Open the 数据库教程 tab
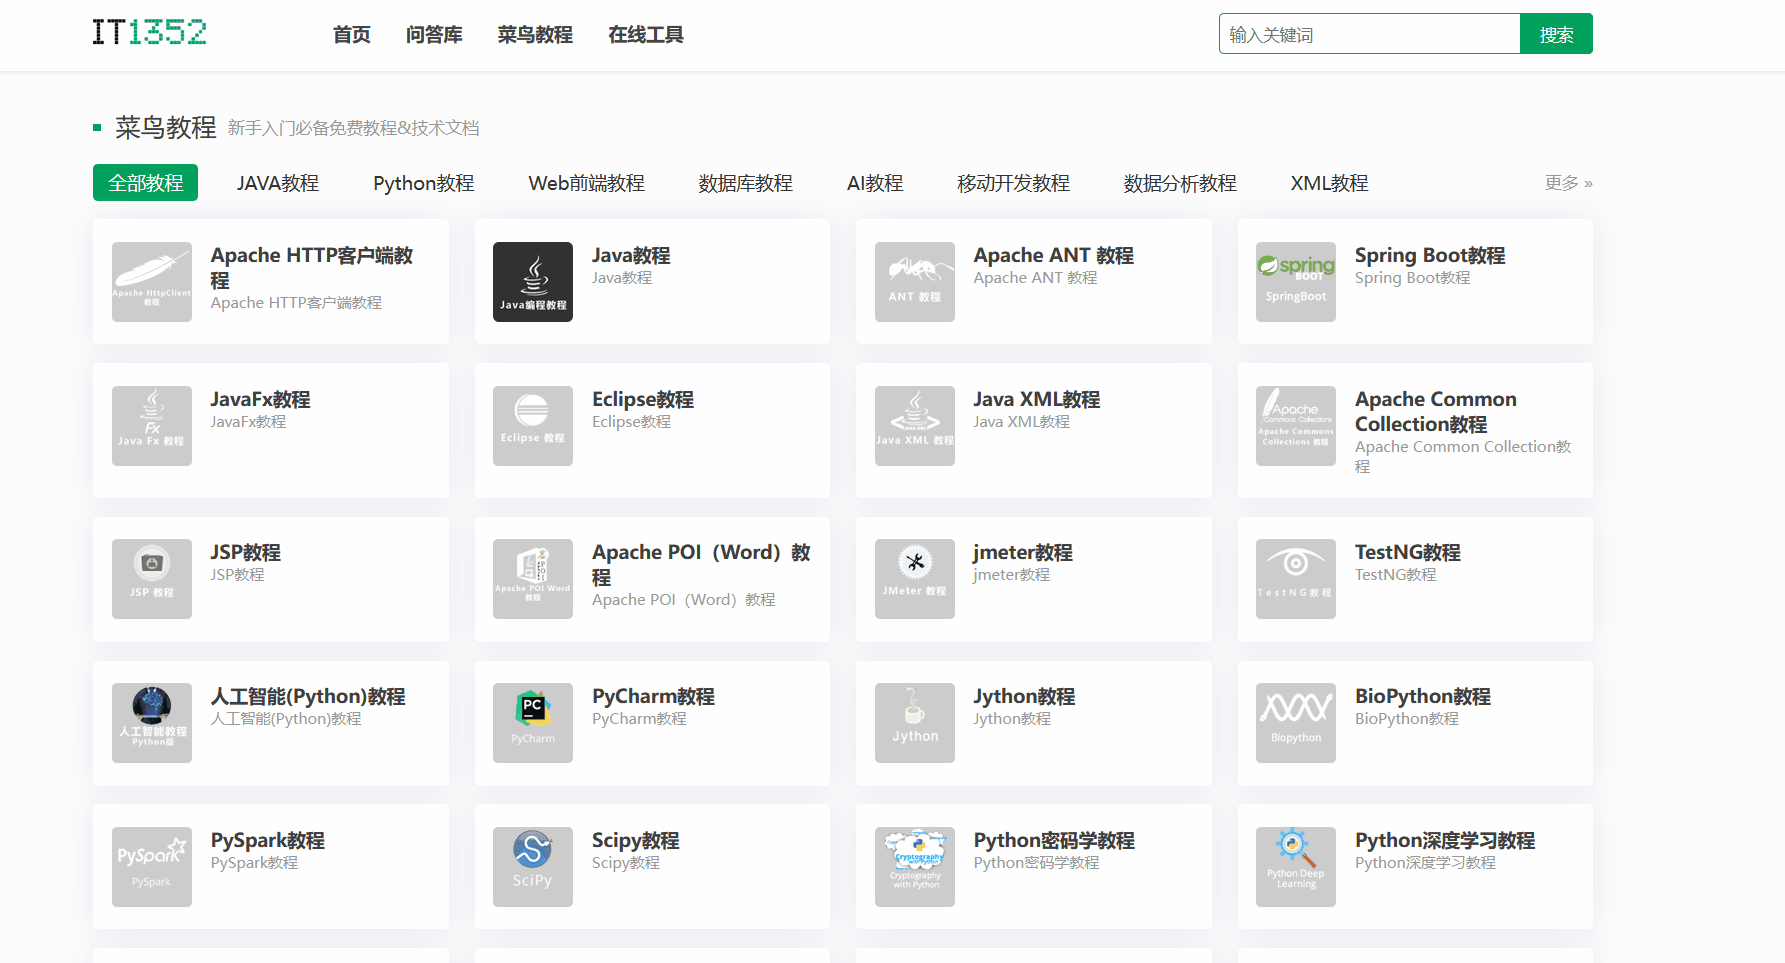This screenshot has width=1785, height=963. coord(746,183)
